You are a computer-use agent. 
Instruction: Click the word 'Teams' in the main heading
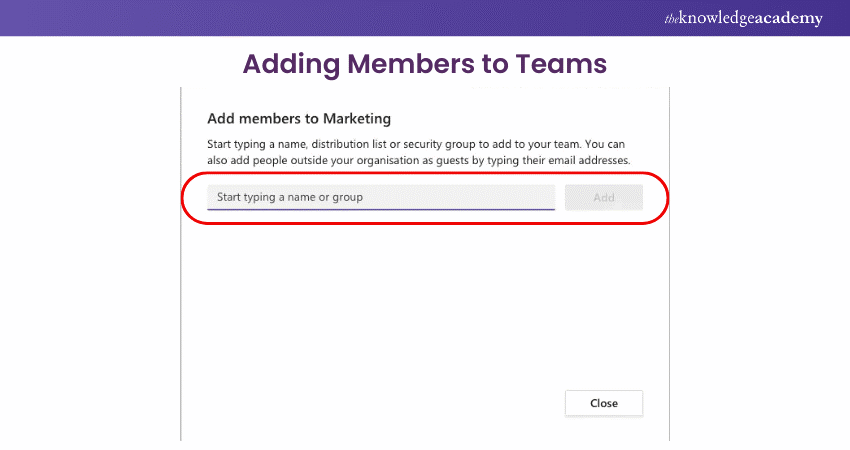pos(561,64)
